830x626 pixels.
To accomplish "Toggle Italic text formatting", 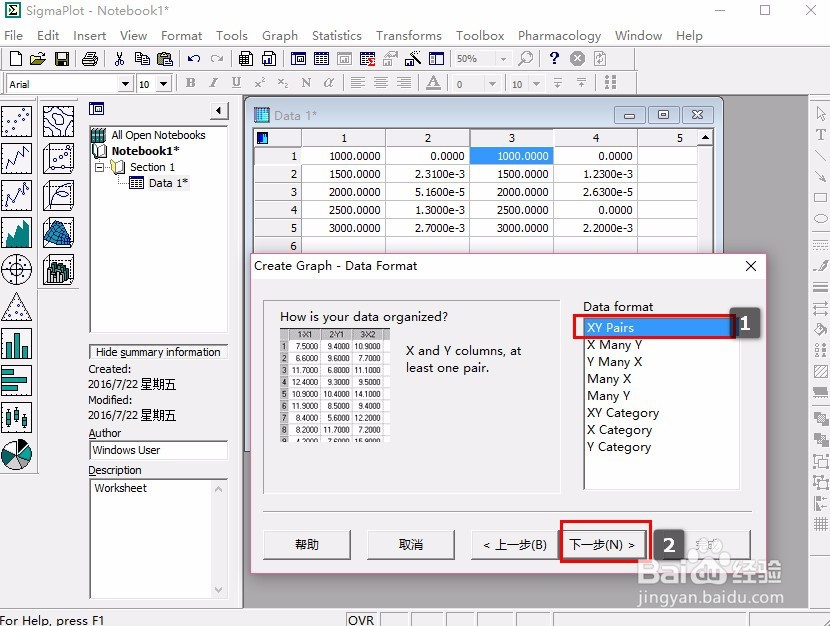I will click(x=213, y=83).
